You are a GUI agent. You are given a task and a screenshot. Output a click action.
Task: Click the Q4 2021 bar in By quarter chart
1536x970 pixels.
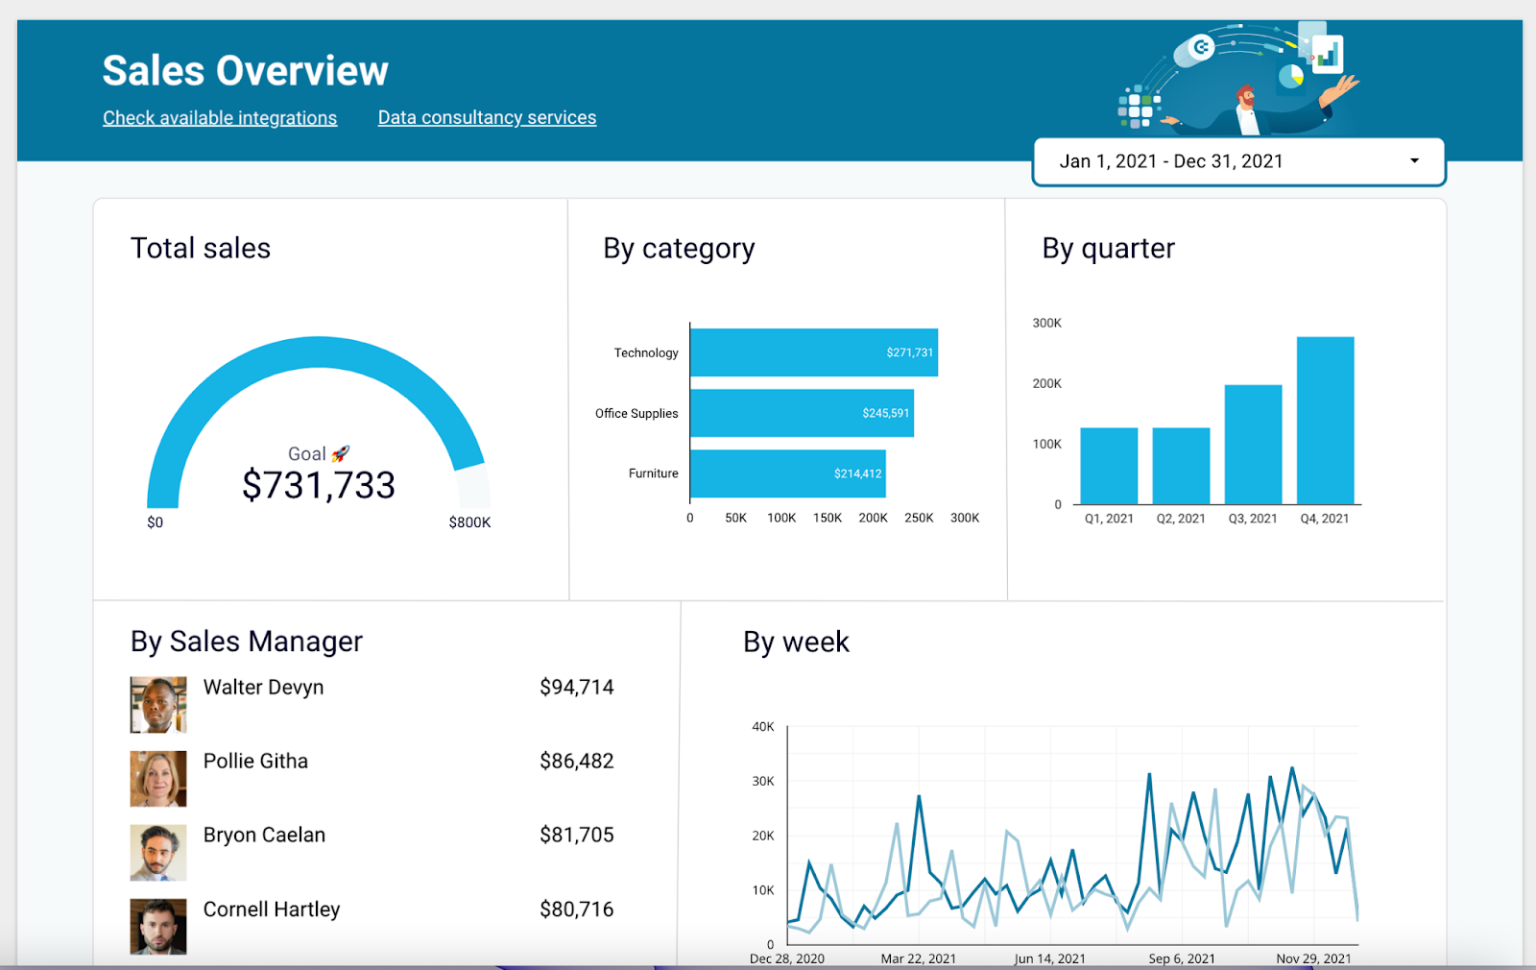(1325, 420)
